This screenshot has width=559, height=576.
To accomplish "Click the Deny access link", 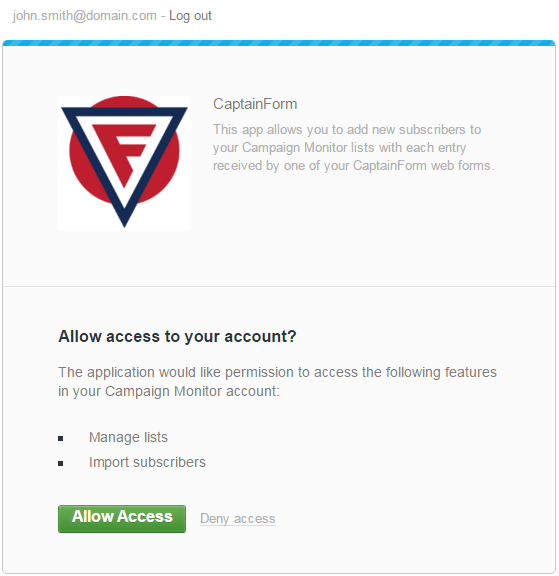I will tap(238, 518).
